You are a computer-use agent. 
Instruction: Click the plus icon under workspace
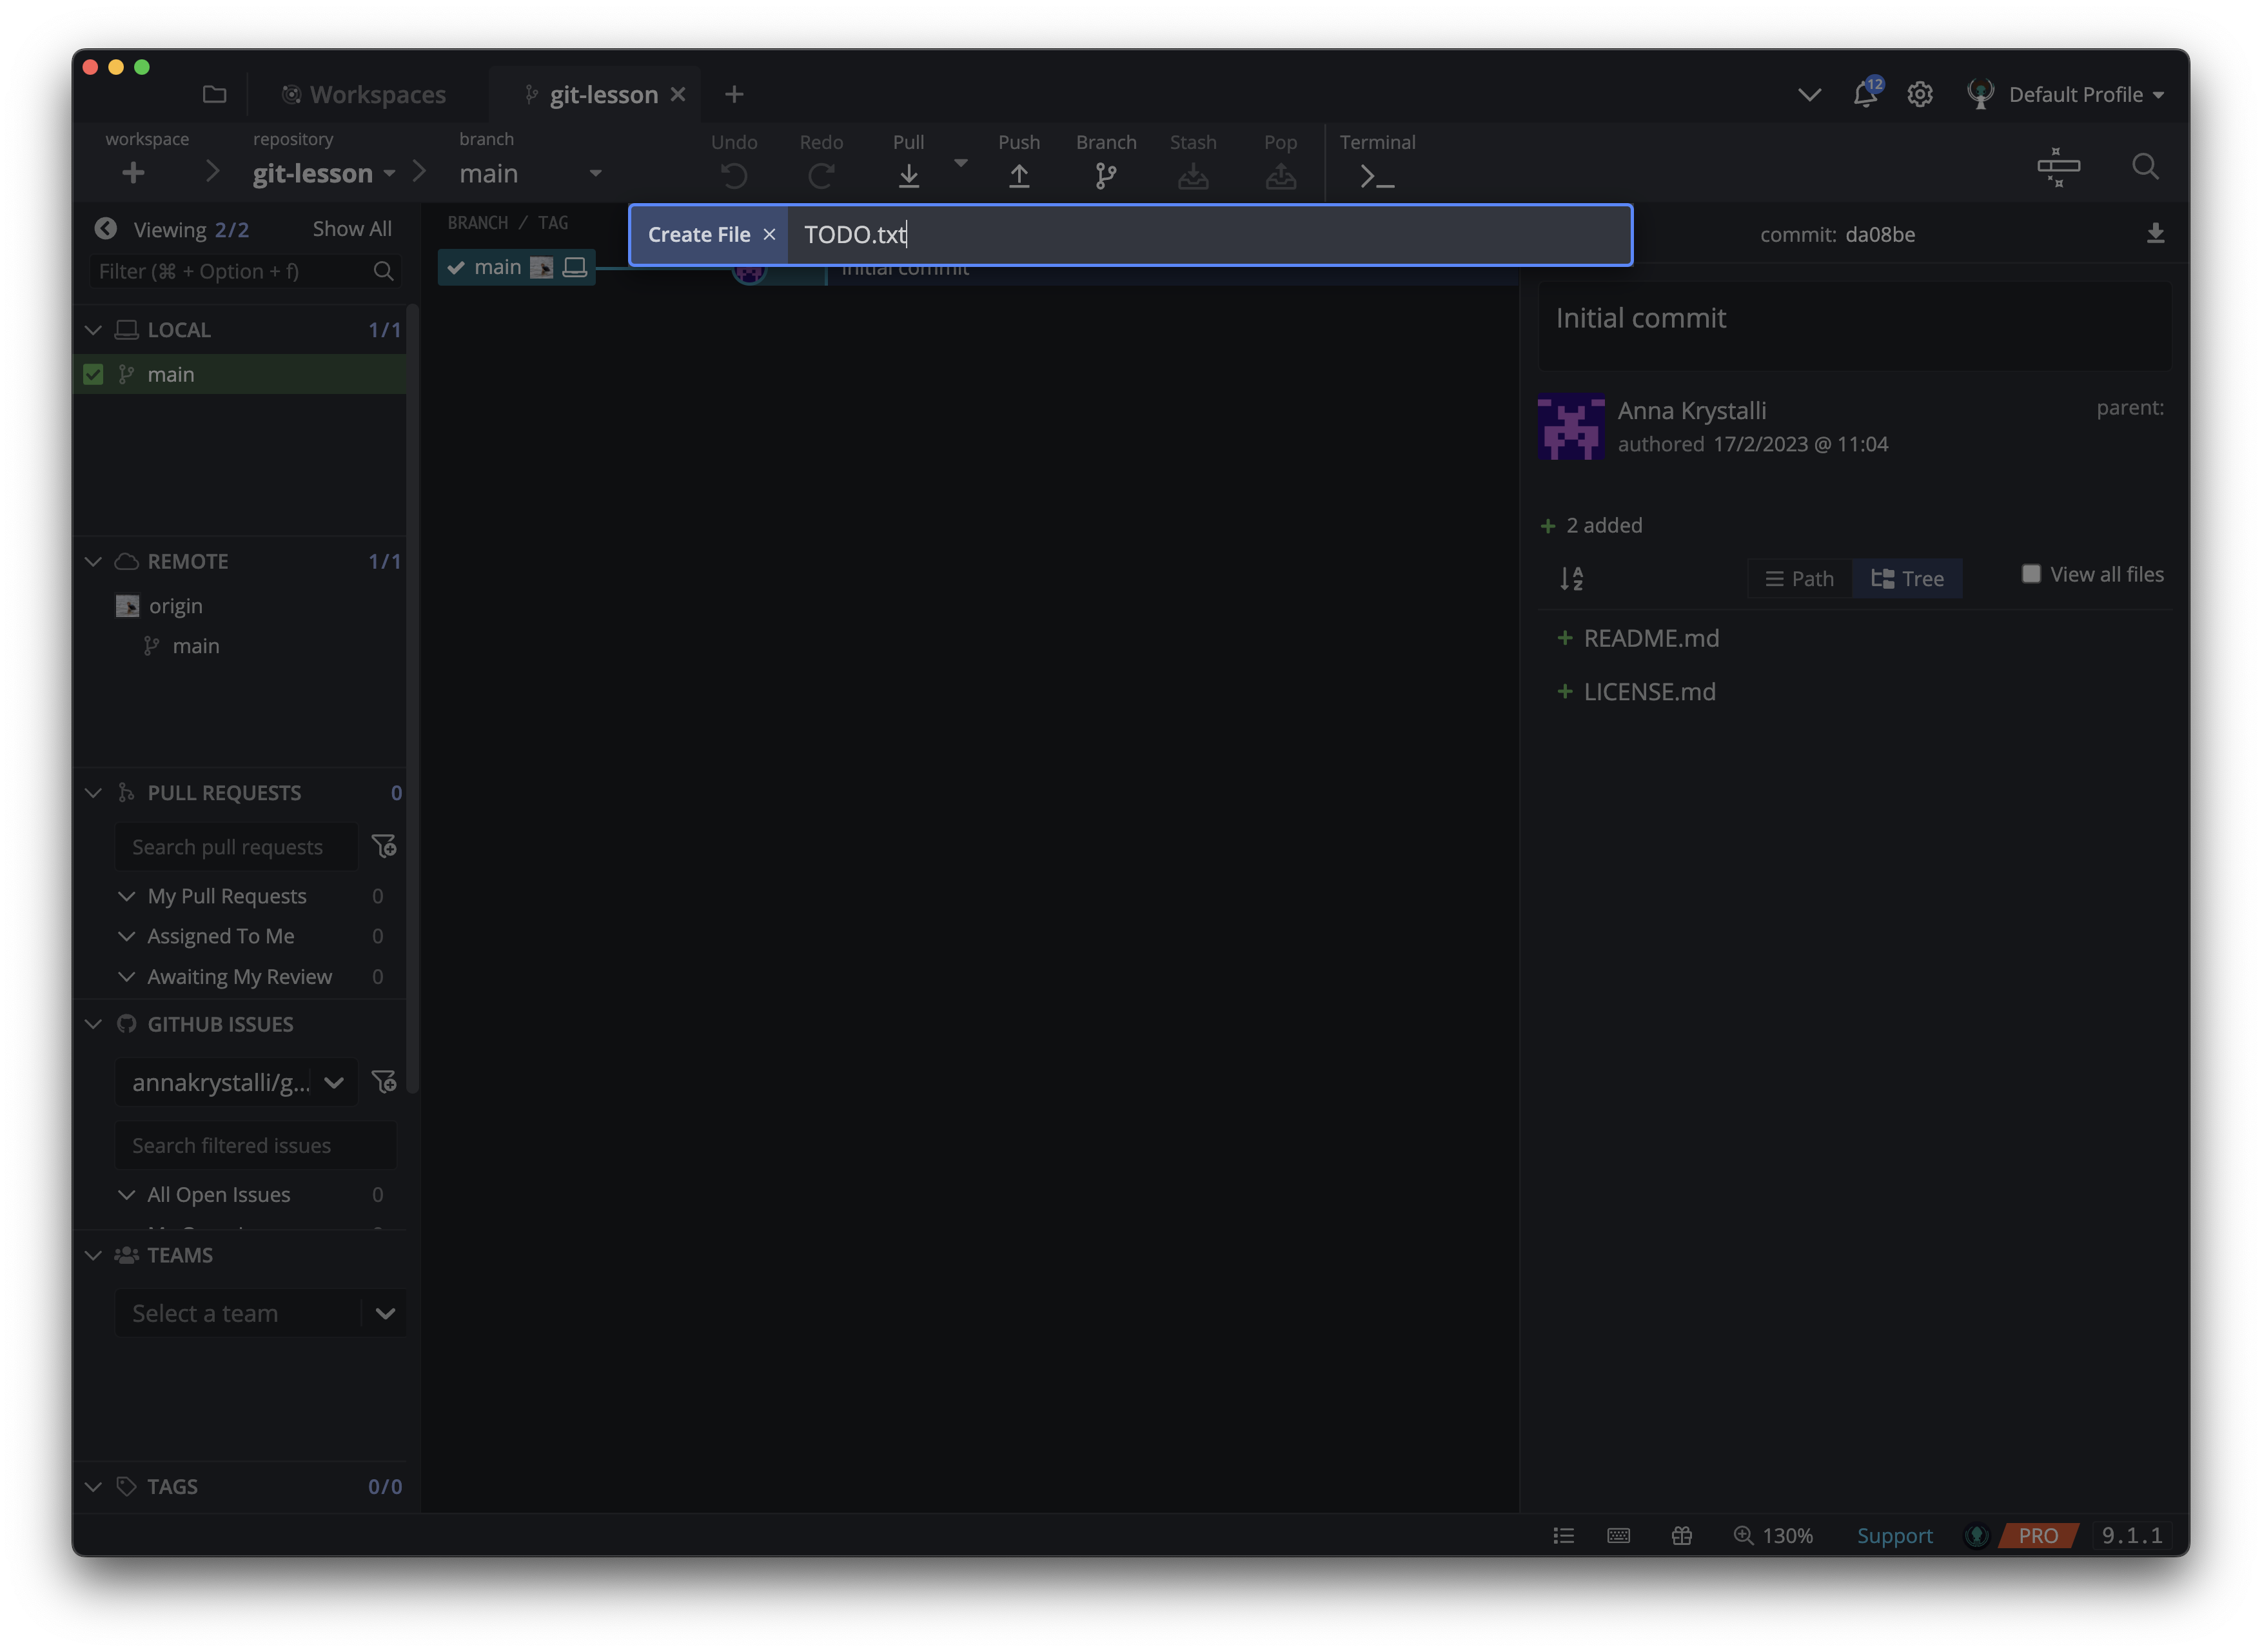[133, 173]
